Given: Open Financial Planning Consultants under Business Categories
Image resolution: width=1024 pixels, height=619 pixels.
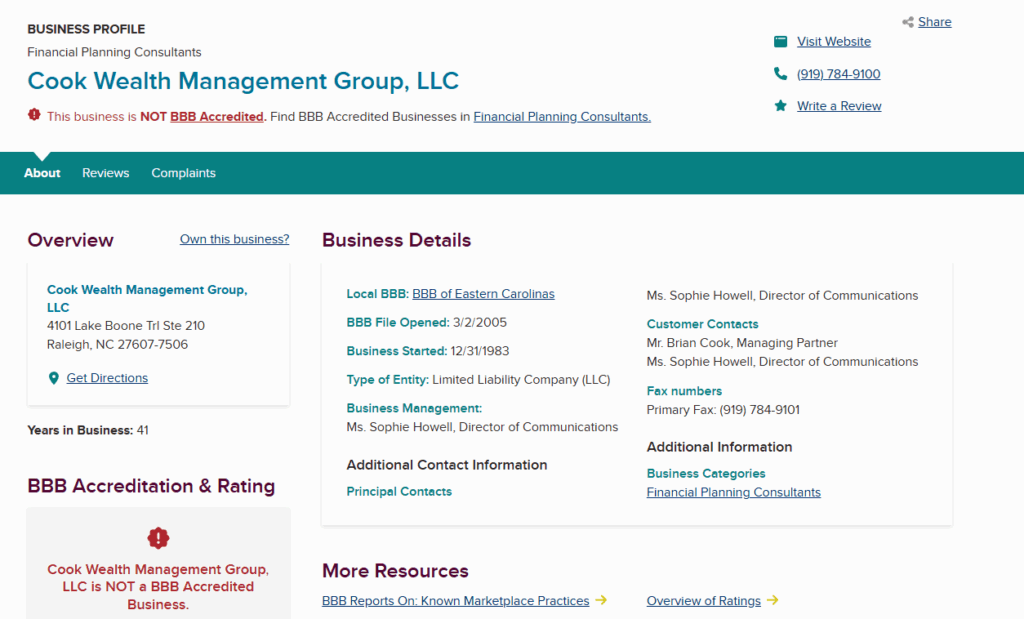Looking at the screenshot, I should click(x=733, y=492).
